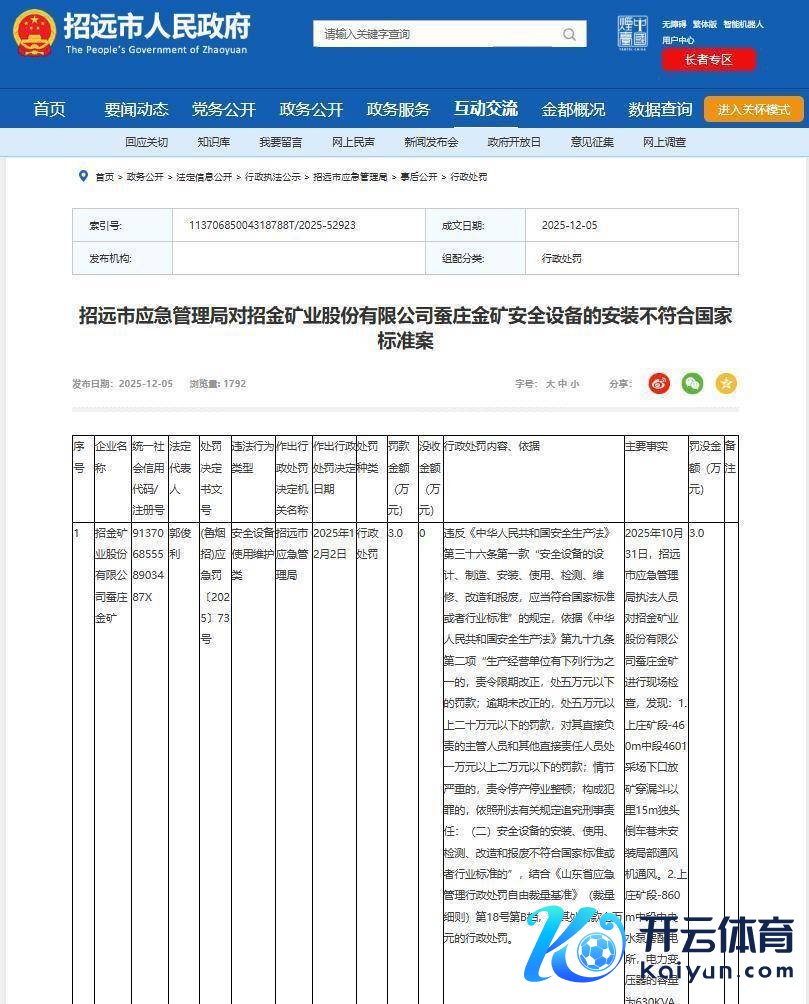Switch to 繁体版 traditional Chinese
This screenshot has height=1004, width=809.
click(705, 24)
